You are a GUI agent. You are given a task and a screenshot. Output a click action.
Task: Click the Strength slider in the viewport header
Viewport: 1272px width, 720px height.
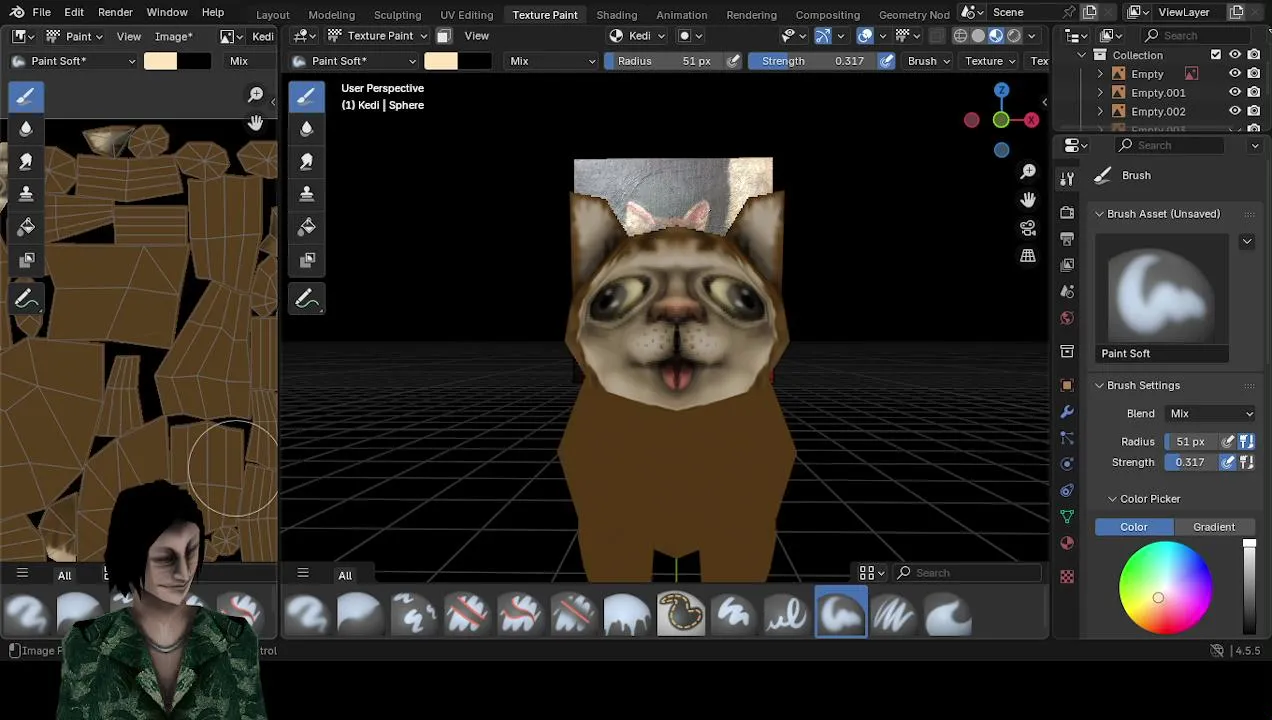point(813,61)
